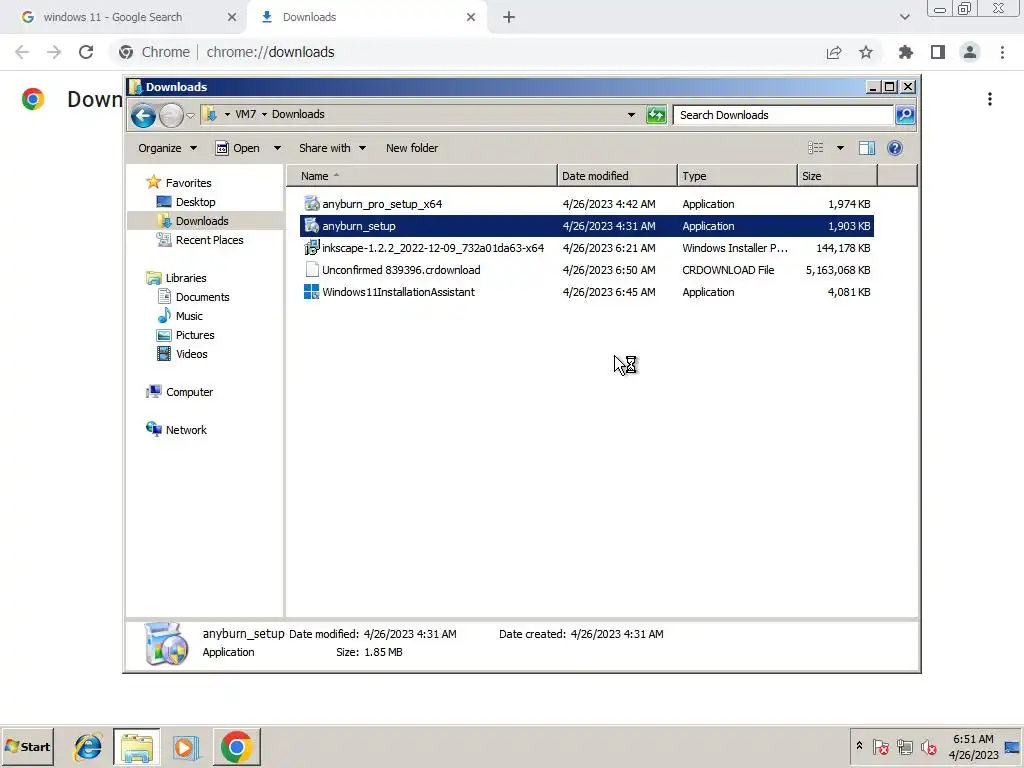Click the refresh icon beside the address bar

tap(656, 115)
